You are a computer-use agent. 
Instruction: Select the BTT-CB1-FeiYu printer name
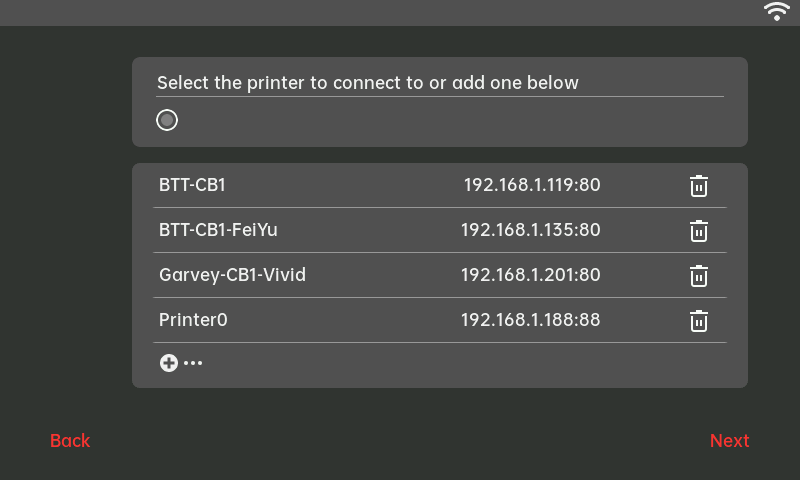coord(218,230)
